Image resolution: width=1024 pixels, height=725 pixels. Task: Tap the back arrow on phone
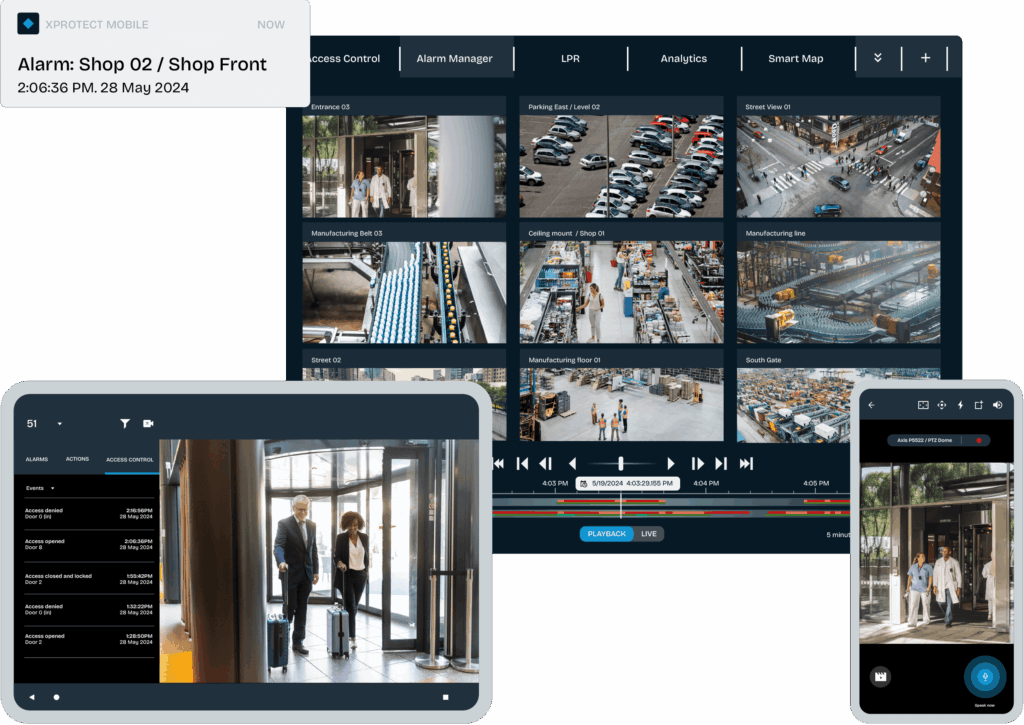pyautogui.click(x=871, y=405)
